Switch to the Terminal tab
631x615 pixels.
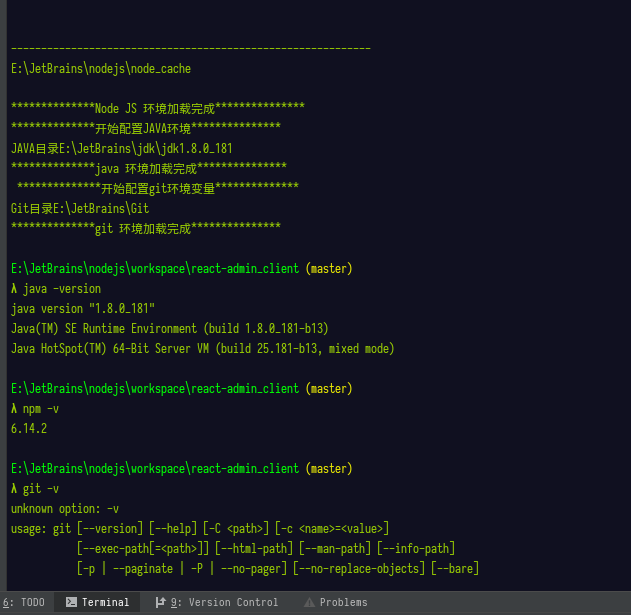(97, 602)
